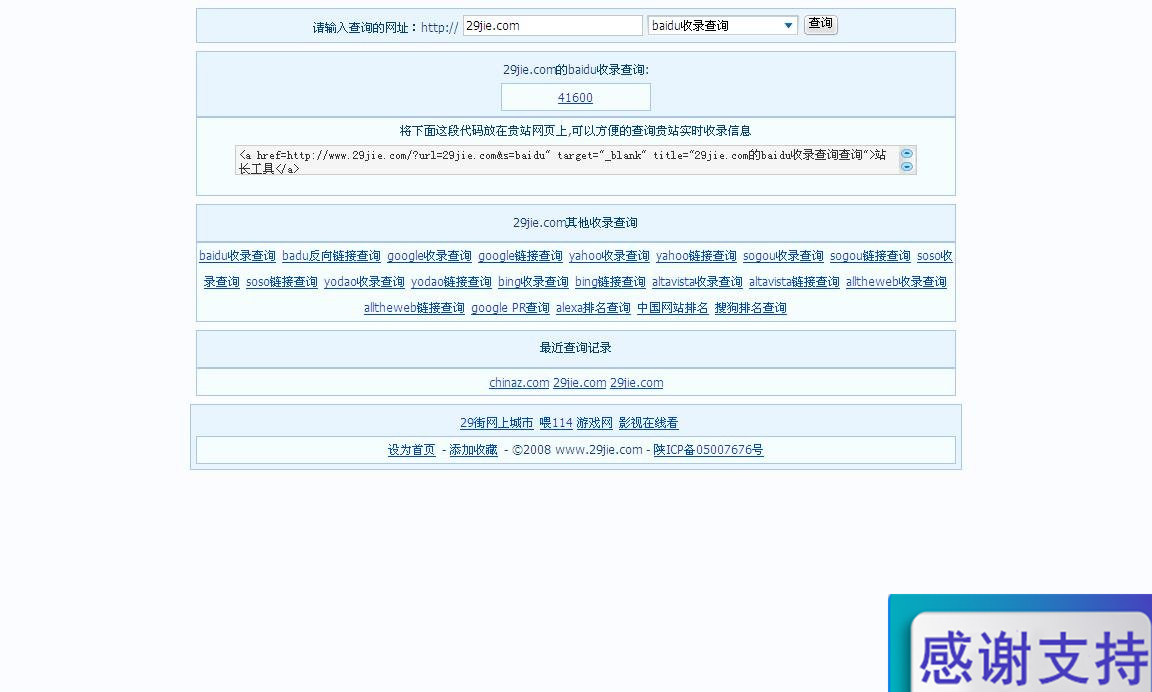Screen dimensions: 1152x692
Task: Open the baidu收录查询 dropdown
Action: pyautogui.click(x=722, y=26)
